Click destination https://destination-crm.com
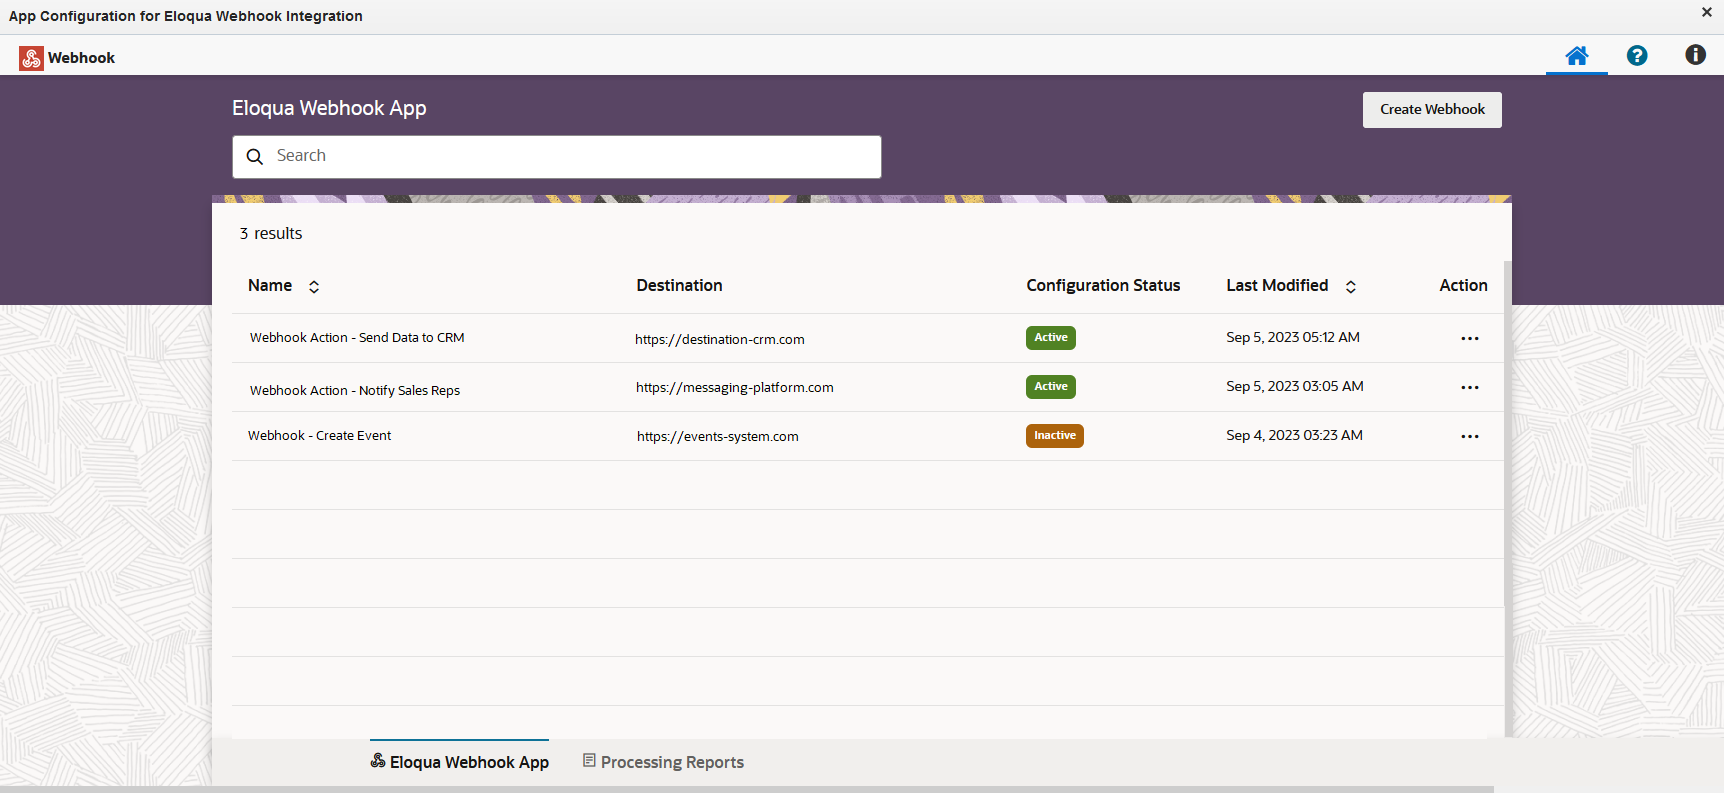The height and width of the screenshot is (793, 1724). [720, 340]
